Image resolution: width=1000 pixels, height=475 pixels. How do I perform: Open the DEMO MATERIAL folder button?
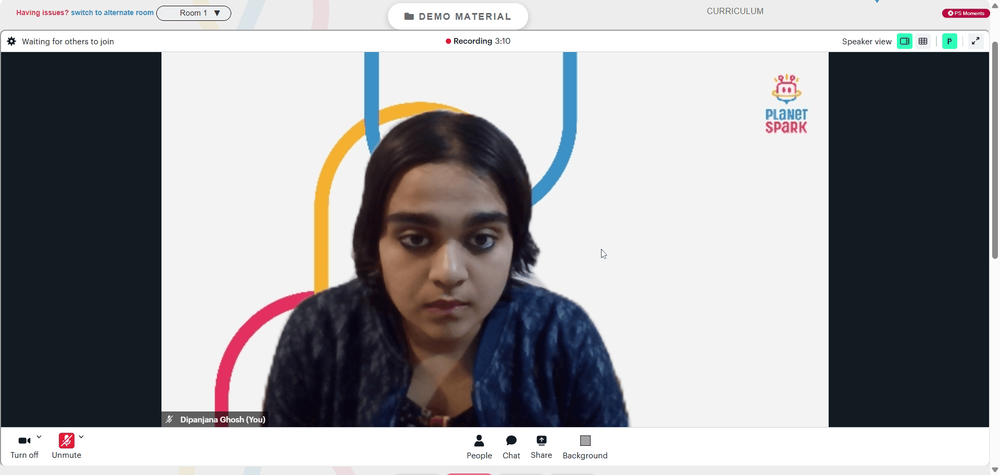point(458,17)
